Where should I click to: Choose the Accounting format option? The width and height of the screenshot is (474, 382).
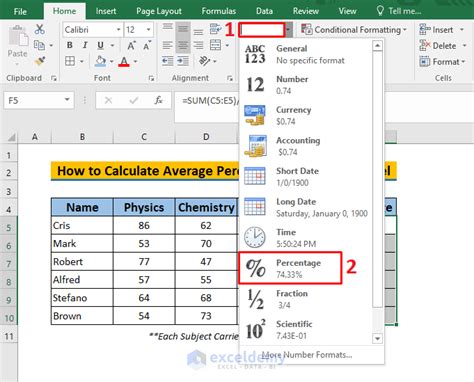coord(306,146)
